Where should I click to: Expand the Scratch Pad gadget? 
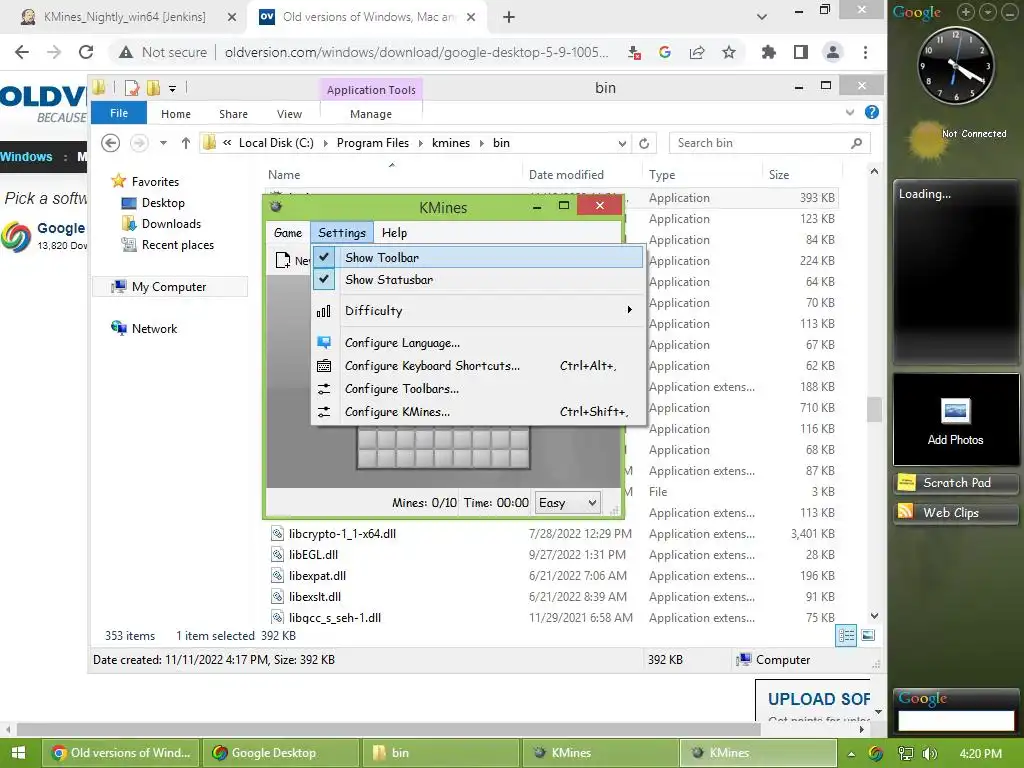tap(955, 483)
